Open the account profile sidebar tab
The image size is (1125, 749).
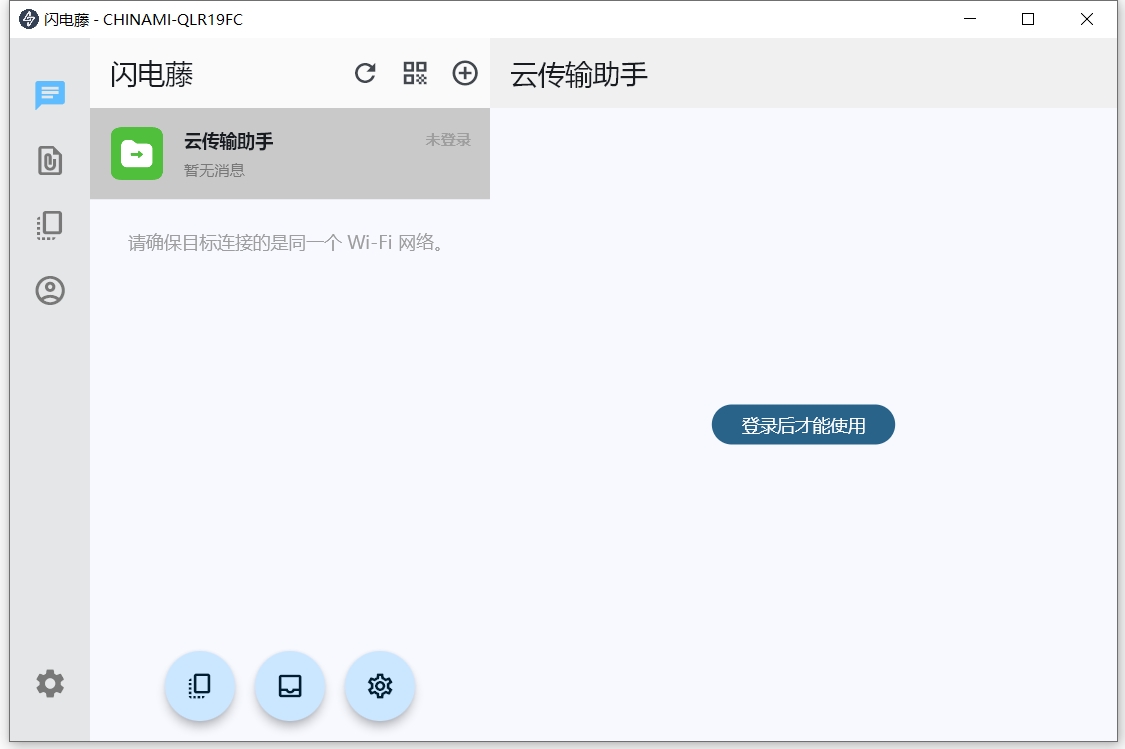click(x=50, y=291)
